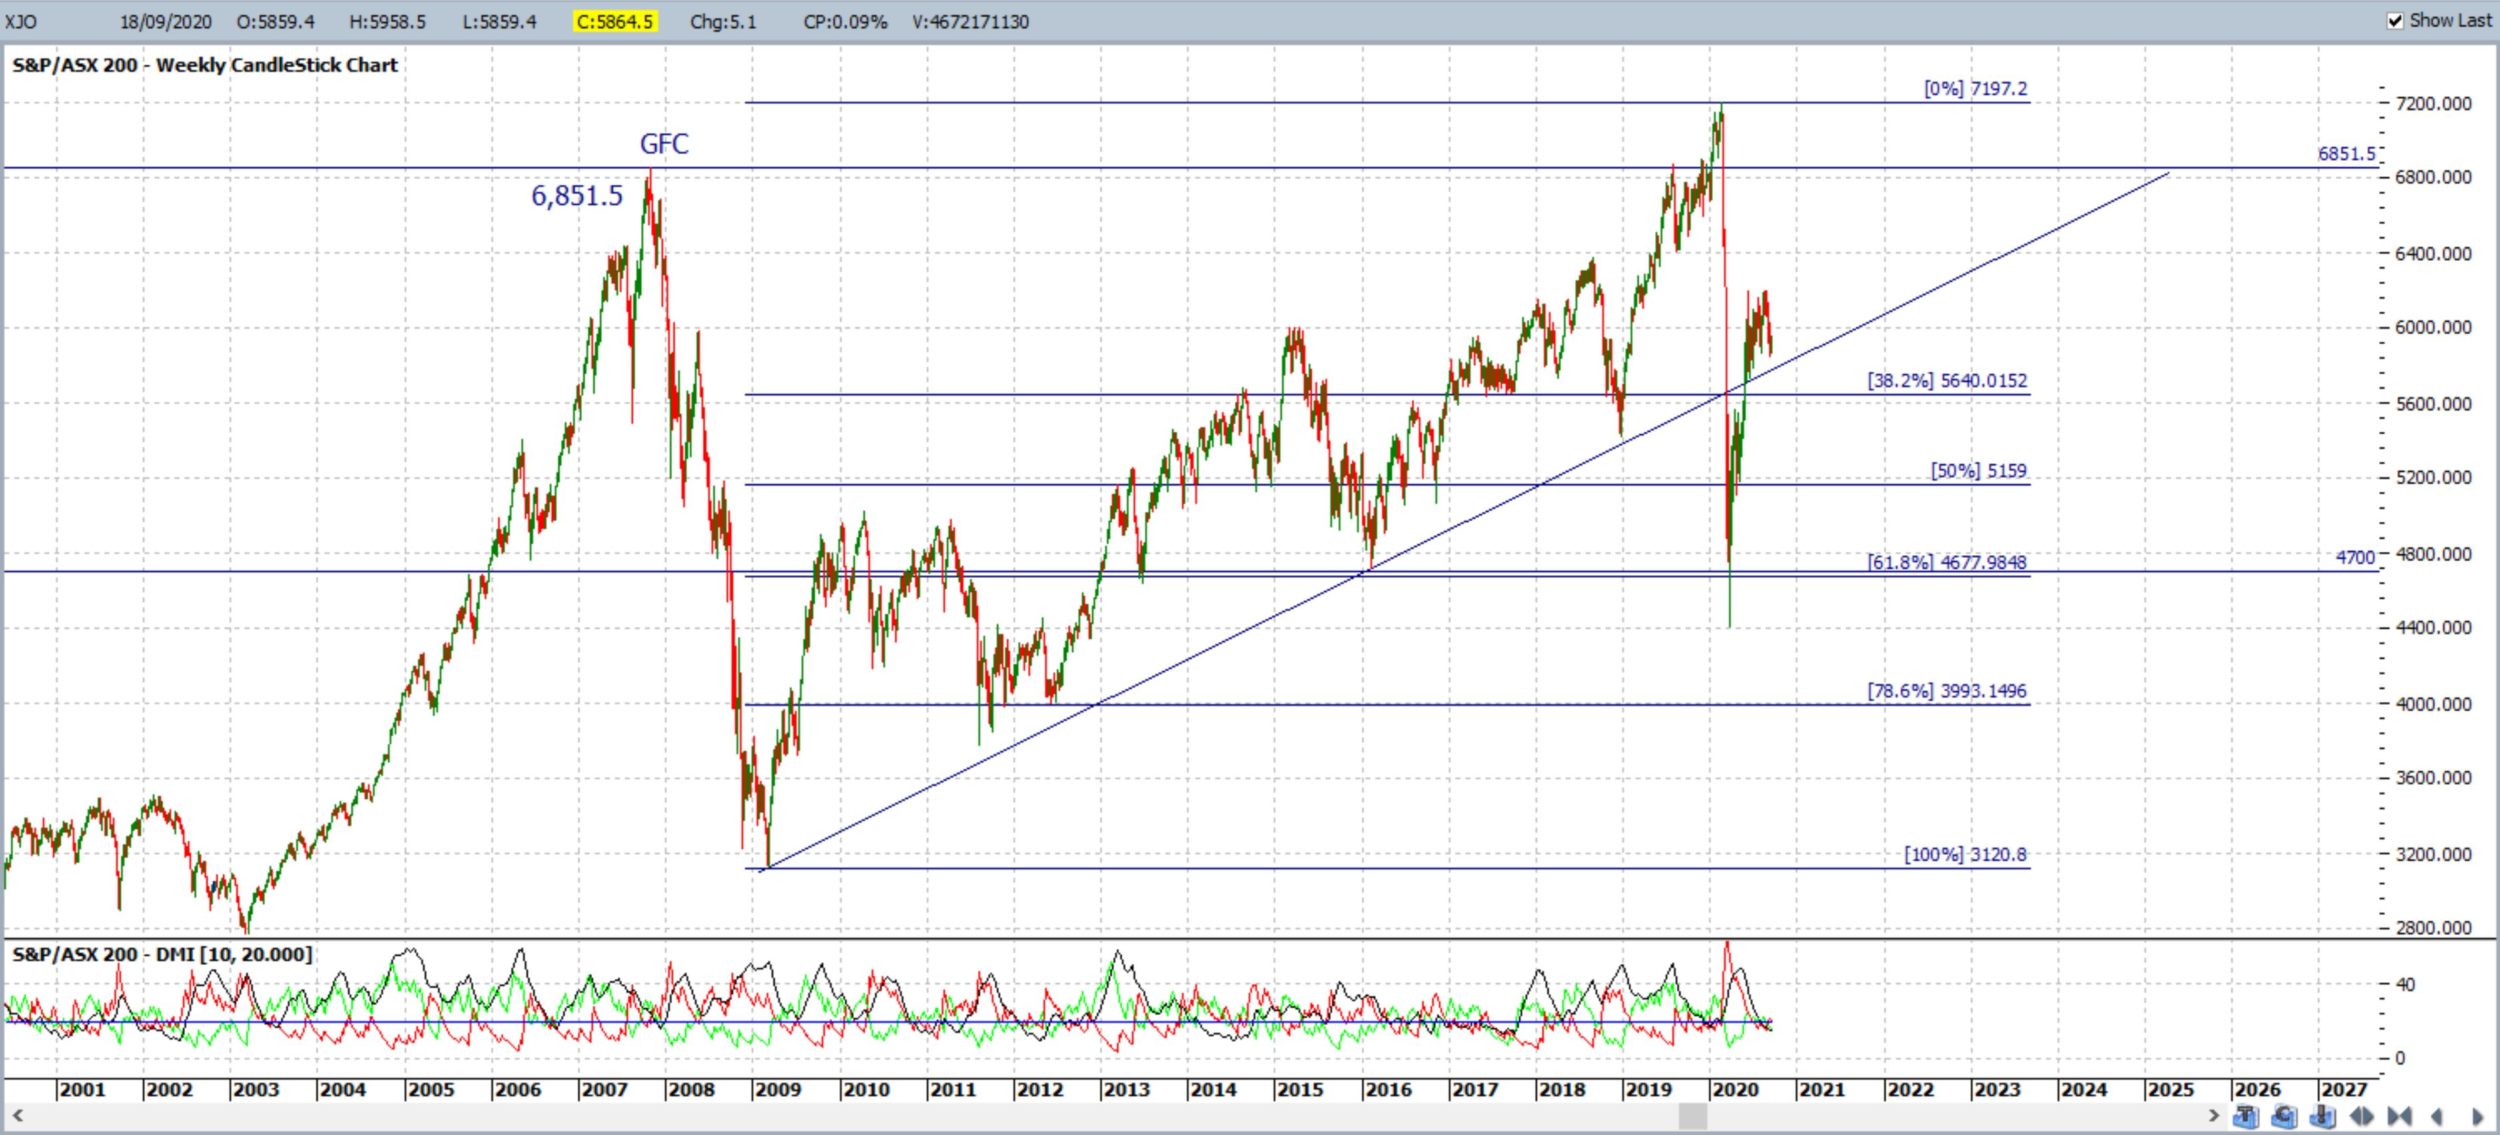
Task: Click the low value L:5859.4
Action: 499,21
